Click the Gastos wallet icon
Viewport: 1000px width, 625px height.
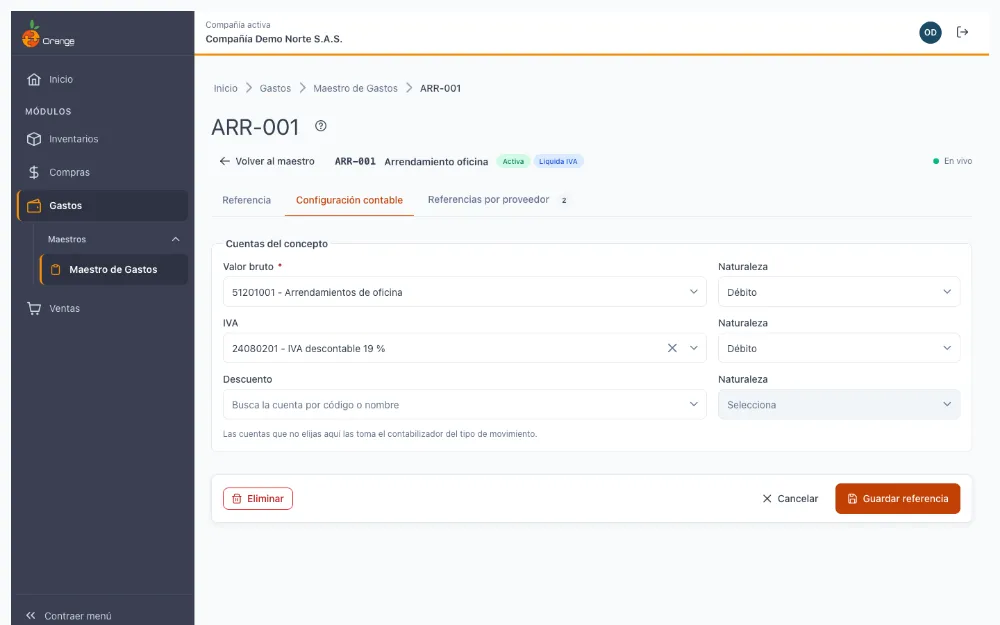point(34,206)
